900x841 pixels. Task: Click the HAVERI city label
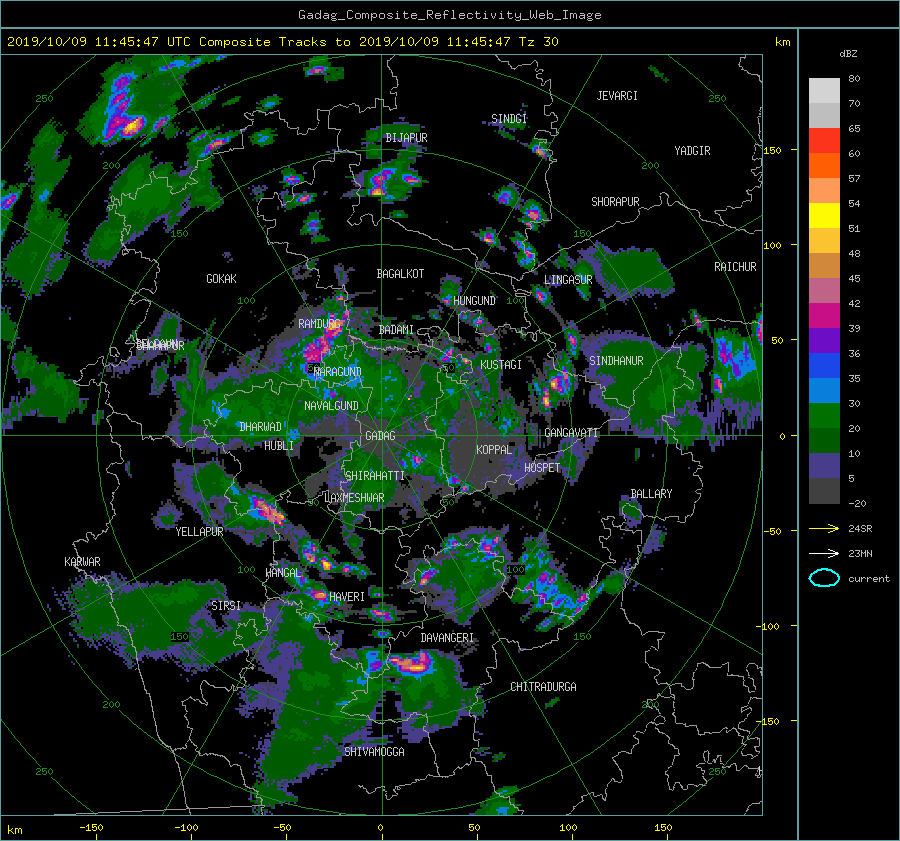tap(347, 597)
